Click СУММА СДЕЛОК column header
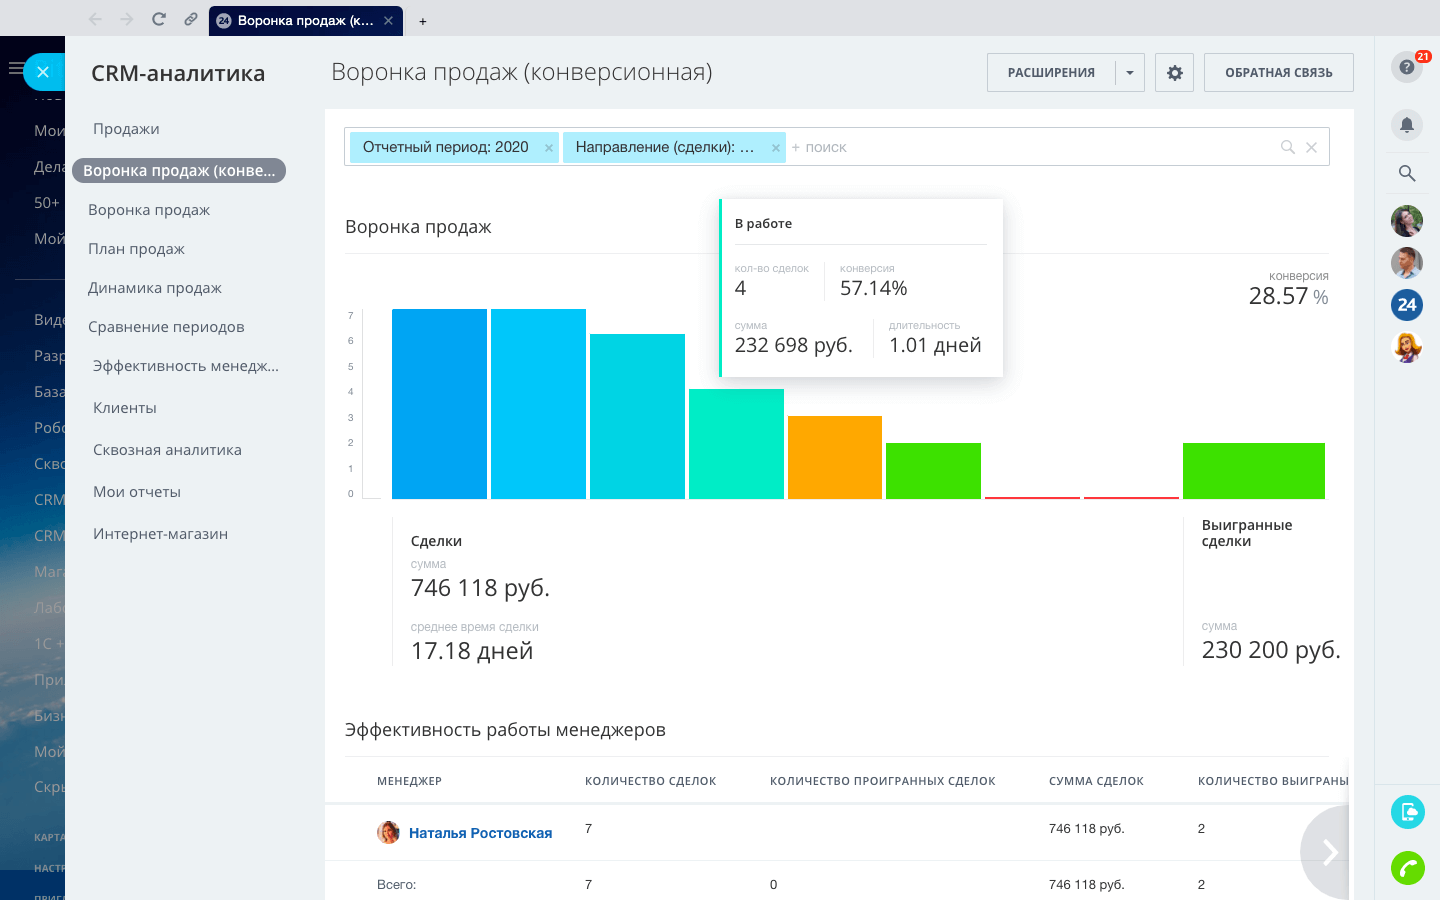The image size is (1440, 900). (1096, 781)
